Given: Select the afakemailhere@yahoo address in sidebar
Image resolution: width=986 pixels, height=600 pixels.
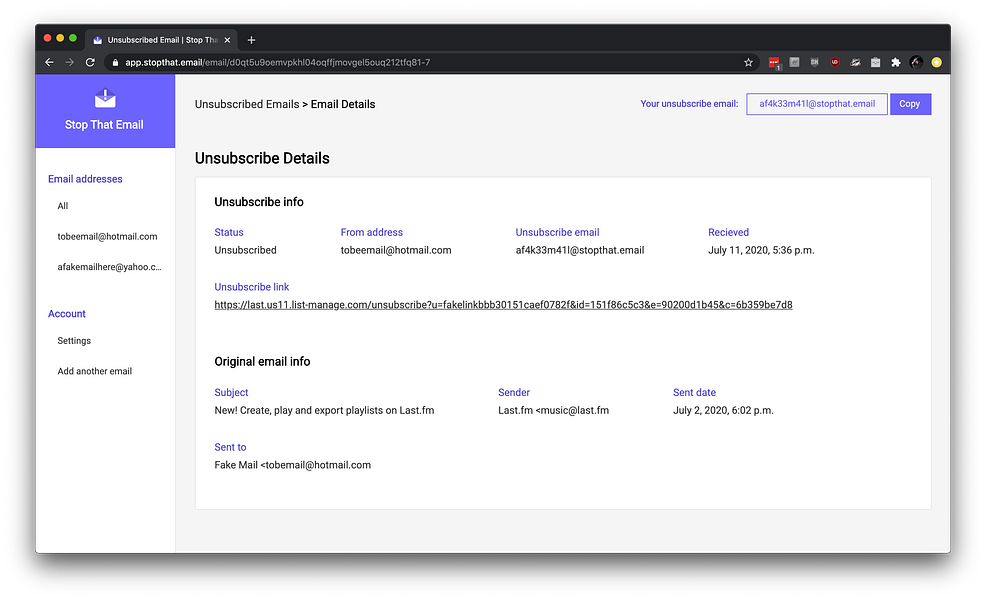Looking at the screenshot, I should click(109, 267).
